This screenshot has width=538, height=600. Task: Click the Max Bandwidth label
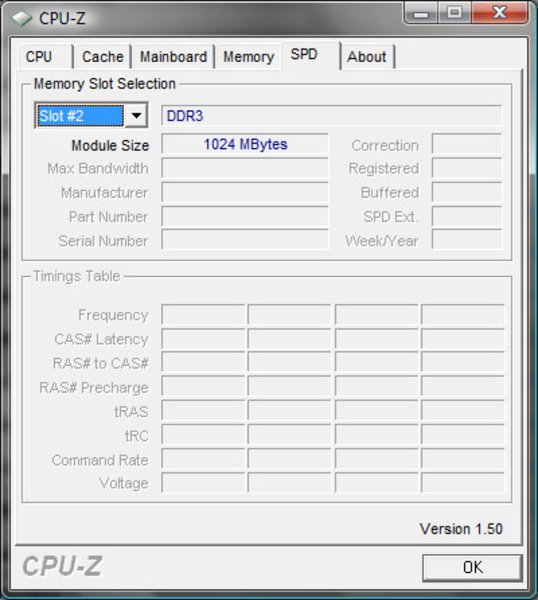point(98,169)
